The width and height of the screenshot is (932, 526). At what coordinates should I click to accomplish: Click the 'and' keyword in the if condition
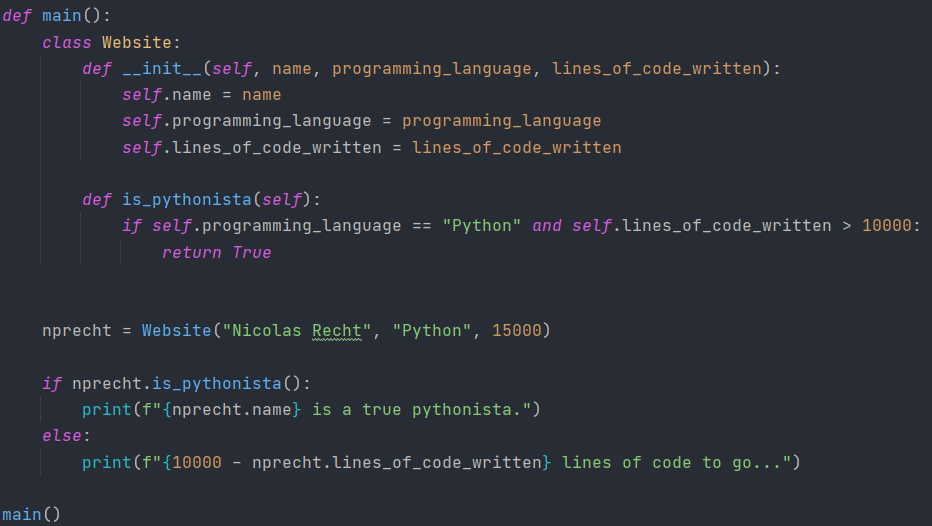(547, 226)
